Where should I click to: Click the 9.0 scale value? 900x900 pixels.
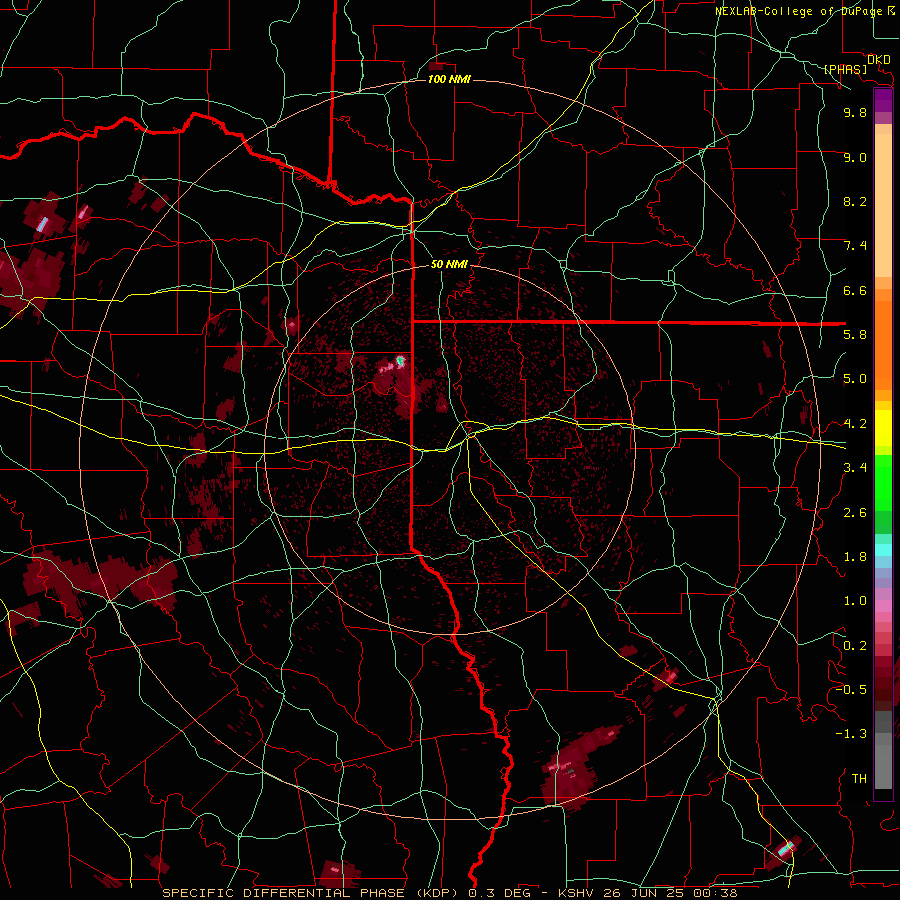[855, 157]
